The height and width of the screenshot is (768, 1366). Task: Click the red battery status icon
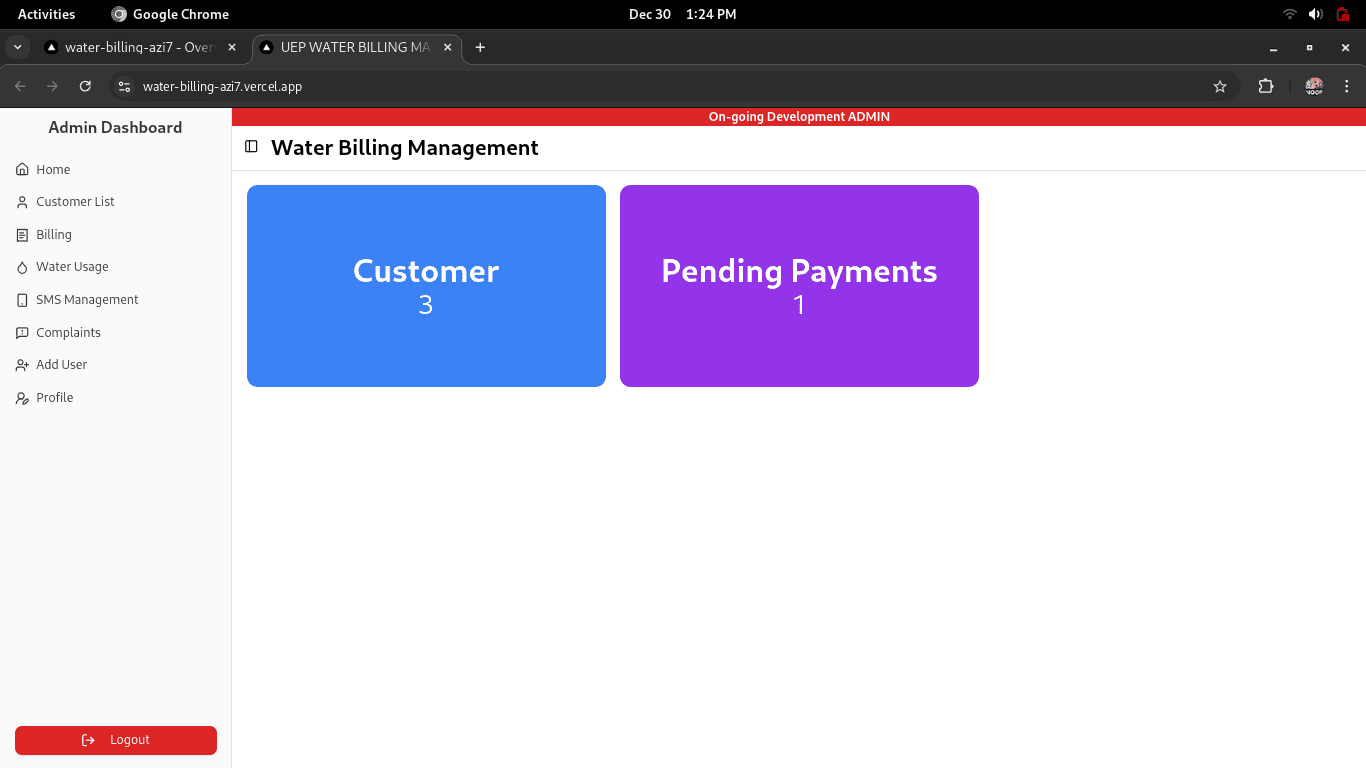[x=1343, y=14]
